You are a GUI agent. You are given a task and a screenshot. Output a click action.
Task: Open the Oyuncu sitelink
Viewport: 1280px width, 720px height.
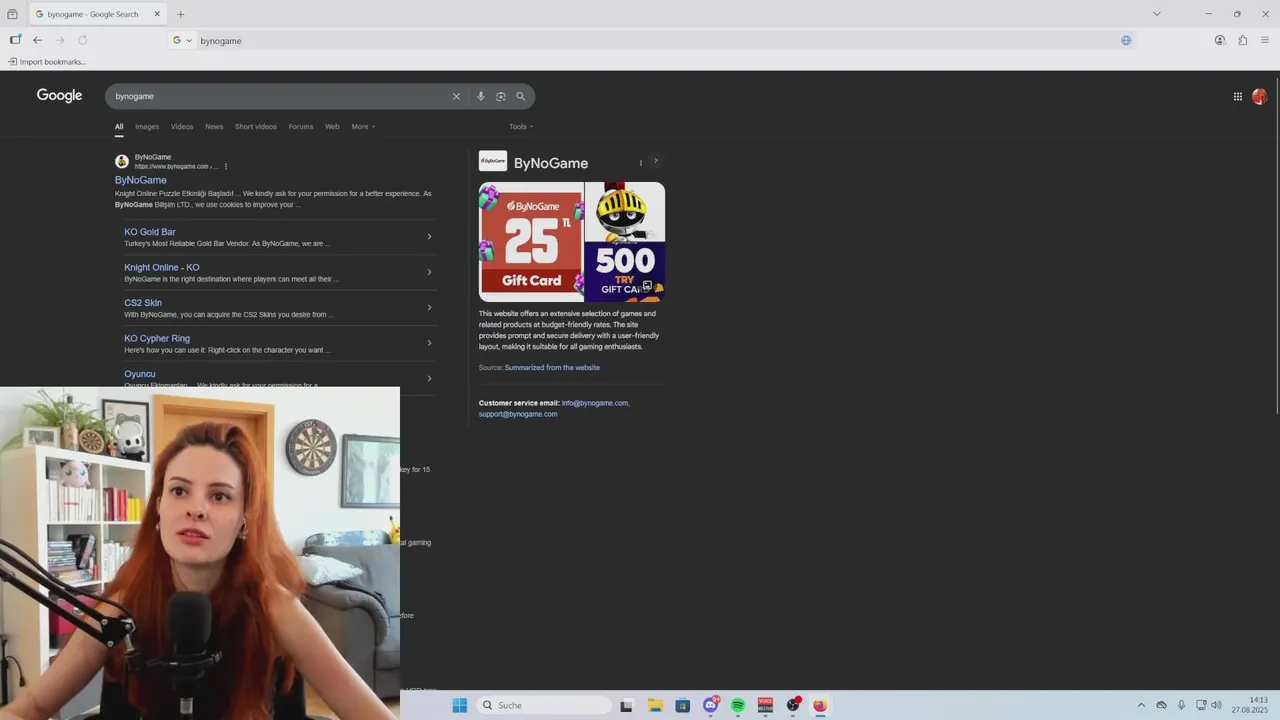[140, 374]
